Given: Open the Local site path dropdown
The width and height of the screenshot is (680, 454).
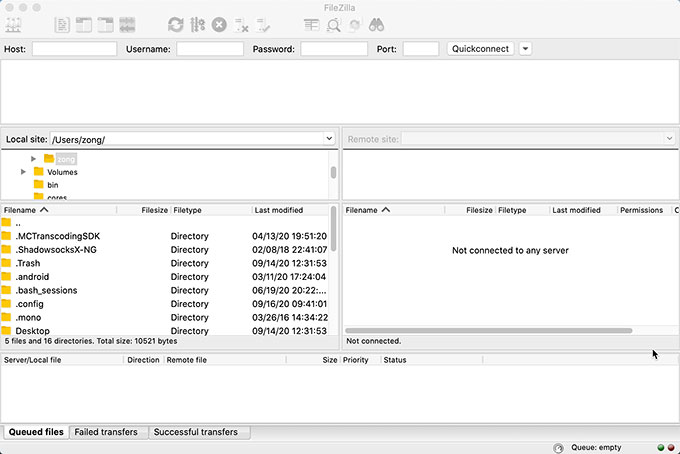Looking at the screenshot, I should [329, 139].
